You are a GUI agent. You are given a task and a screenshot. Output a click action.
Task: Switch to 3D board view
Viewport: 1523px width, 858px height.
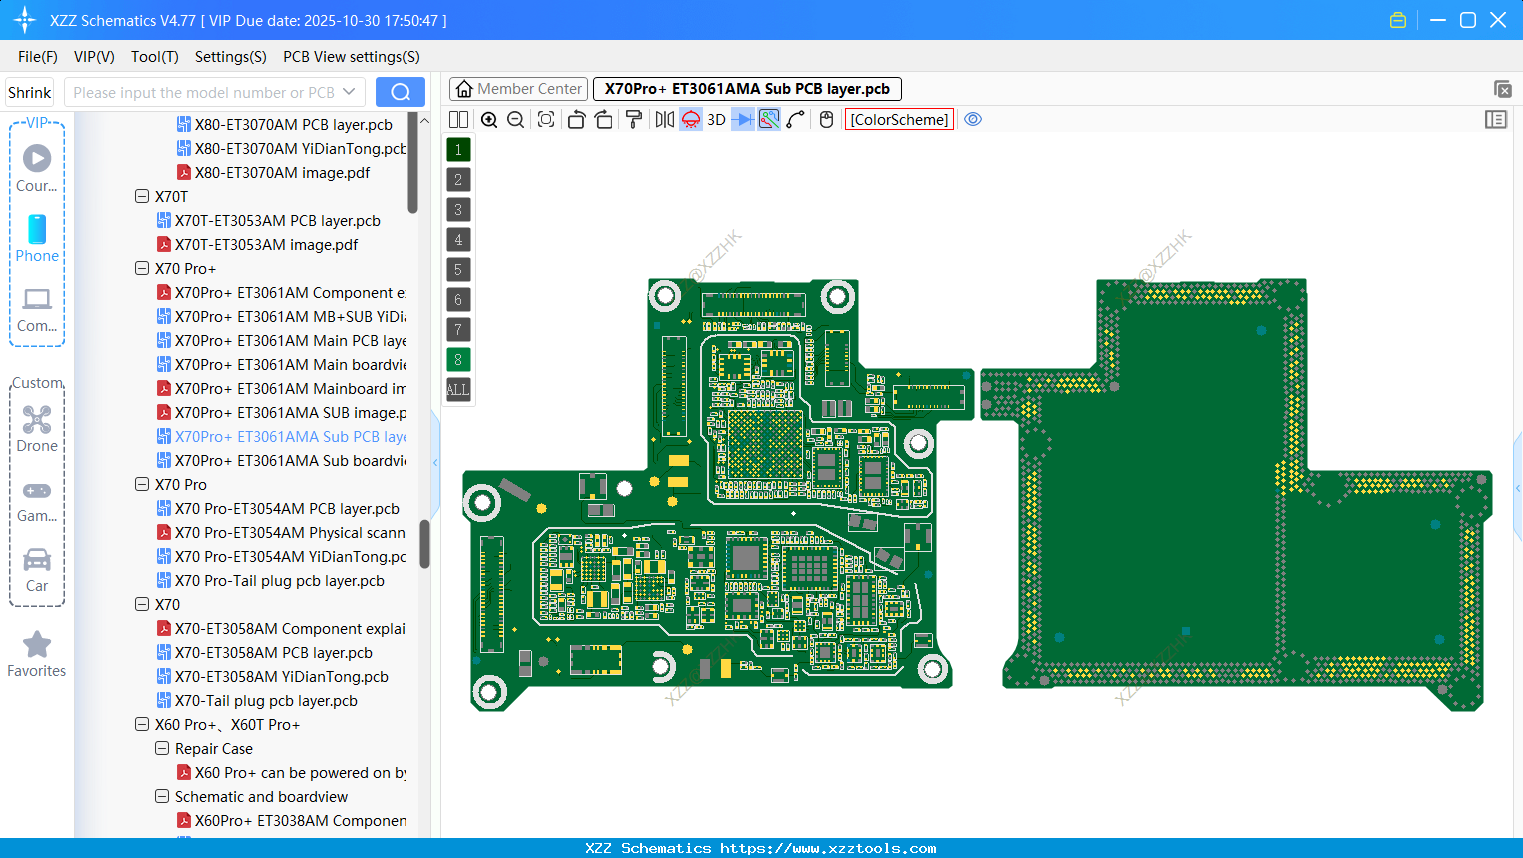click(716, 120)
